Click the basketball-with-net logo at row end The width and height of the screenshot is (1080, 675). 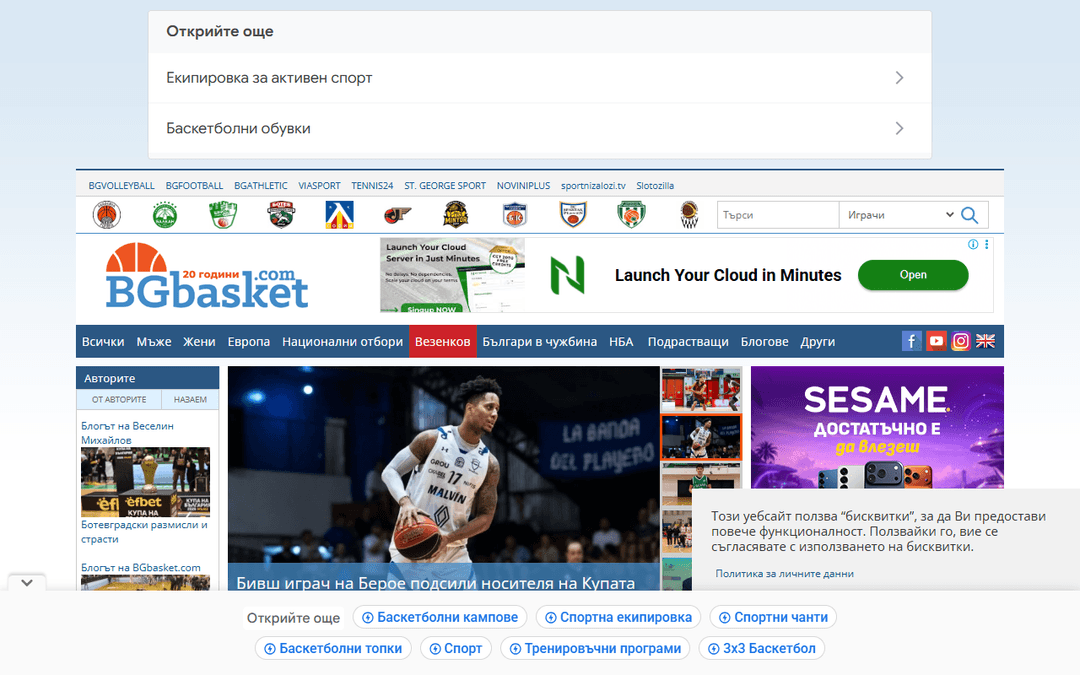[689, 215]
